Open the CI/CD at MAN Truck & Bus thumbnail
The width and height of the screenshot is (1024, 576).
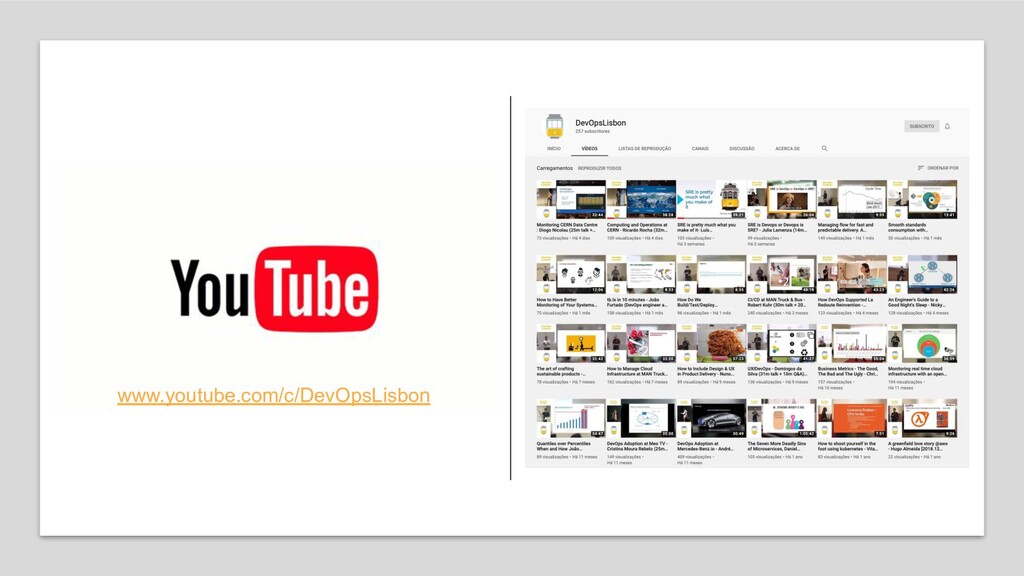pyautogui.click(x=782, y=274)
